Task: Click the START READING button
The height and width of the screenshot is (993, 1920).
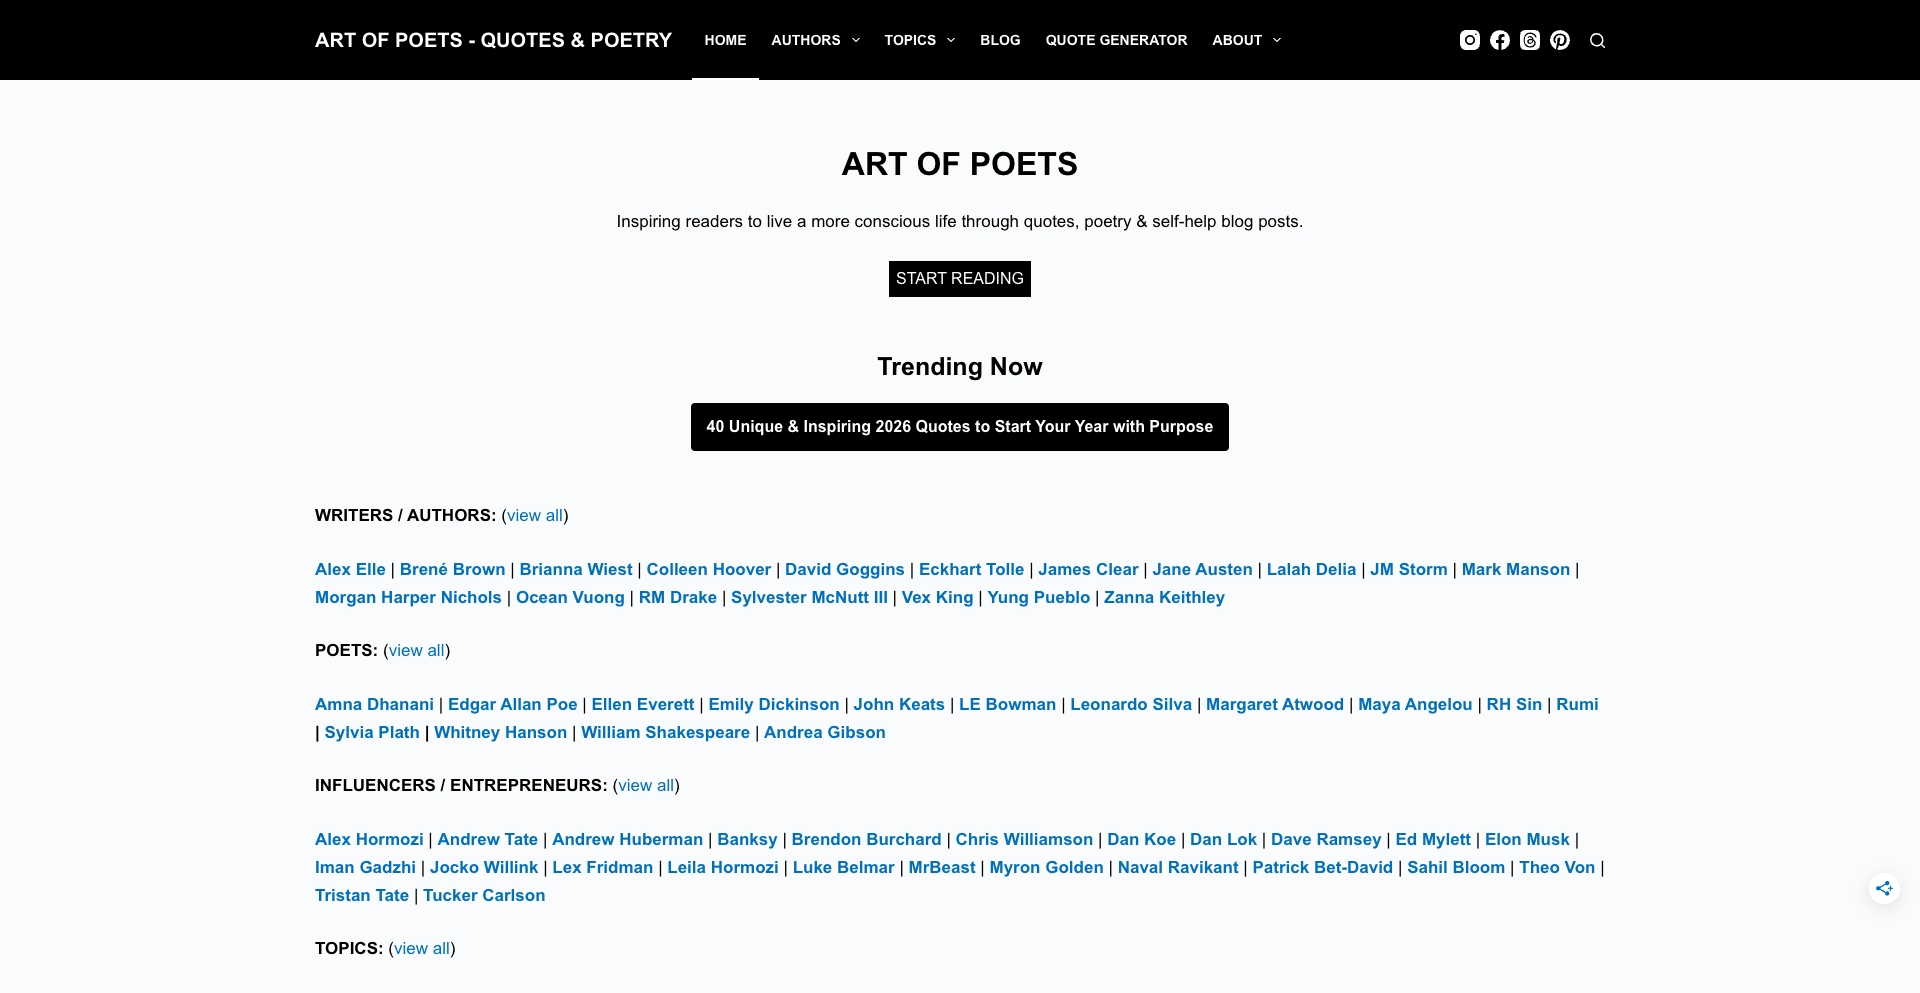Action: [959, 278]
